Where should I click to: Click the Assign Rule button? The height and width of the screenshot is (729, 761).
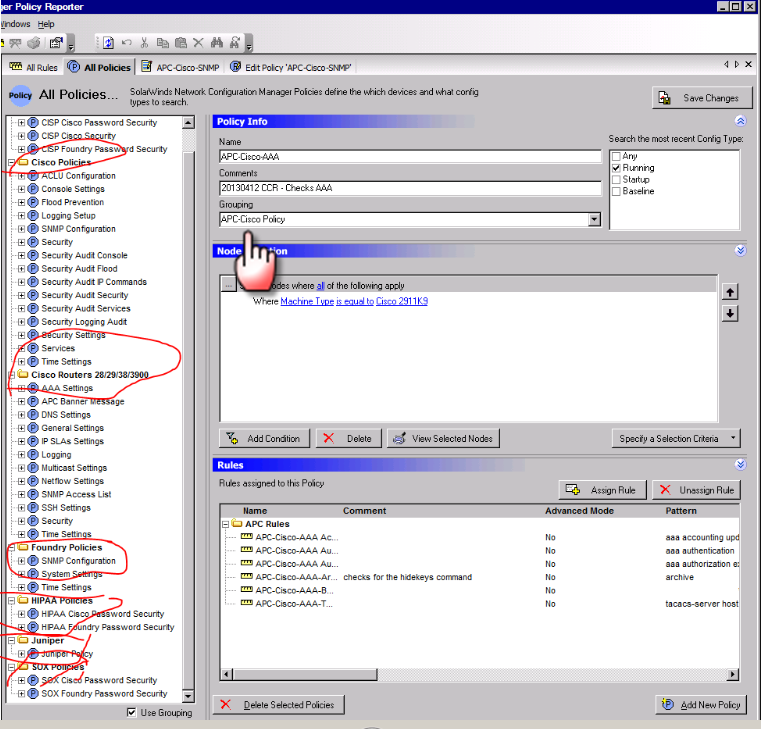point(603,490)
